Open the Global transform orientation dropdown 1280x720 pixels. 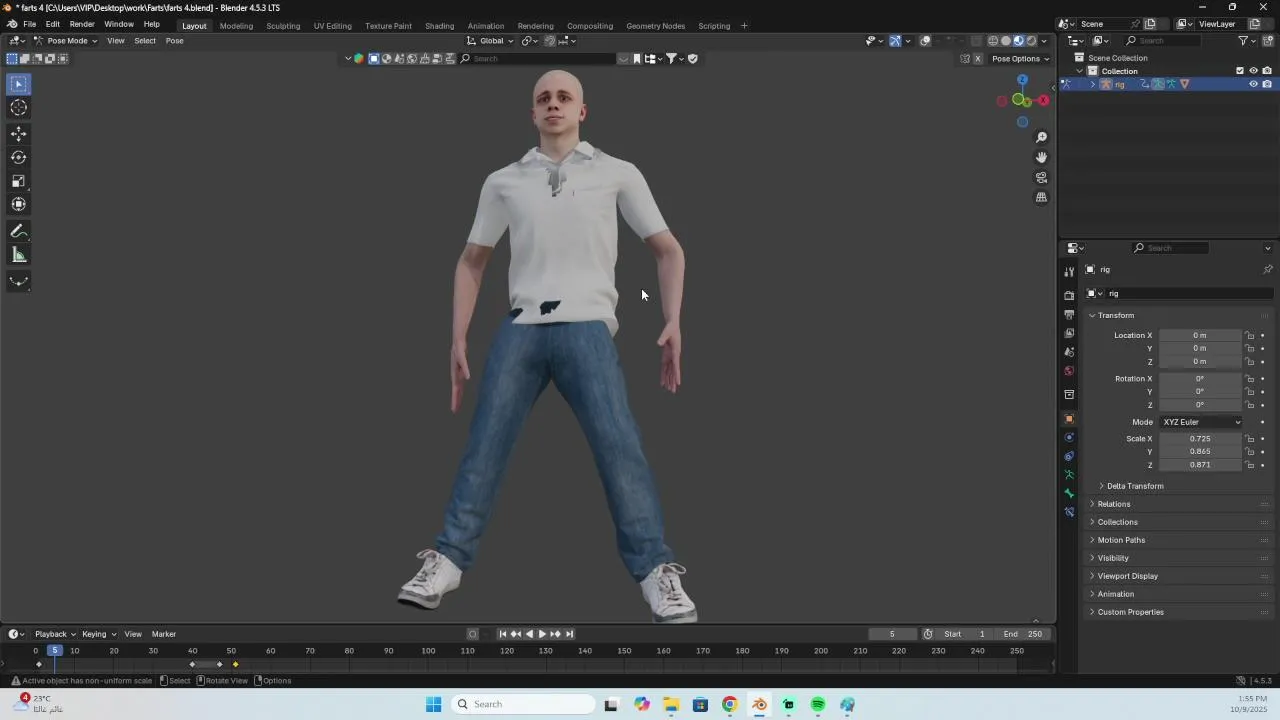click(491, 41)
